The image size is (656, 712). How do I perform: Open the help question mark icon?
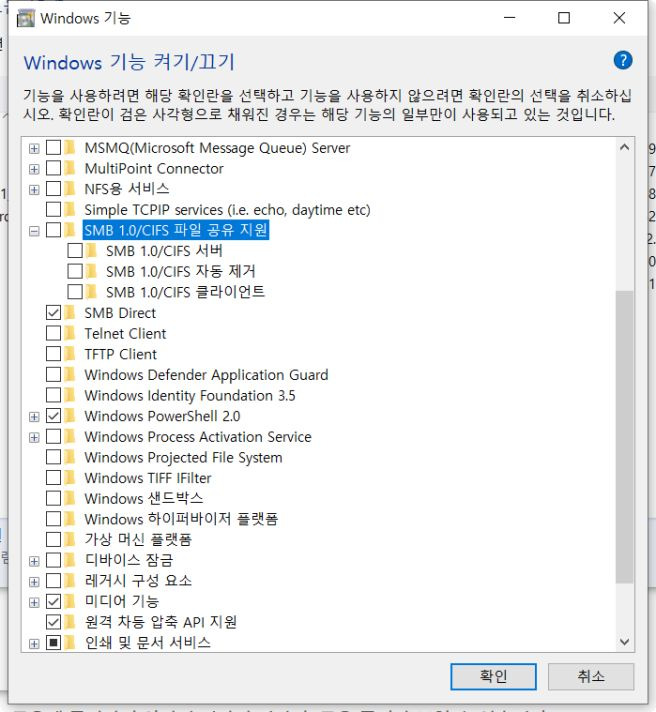622,60
